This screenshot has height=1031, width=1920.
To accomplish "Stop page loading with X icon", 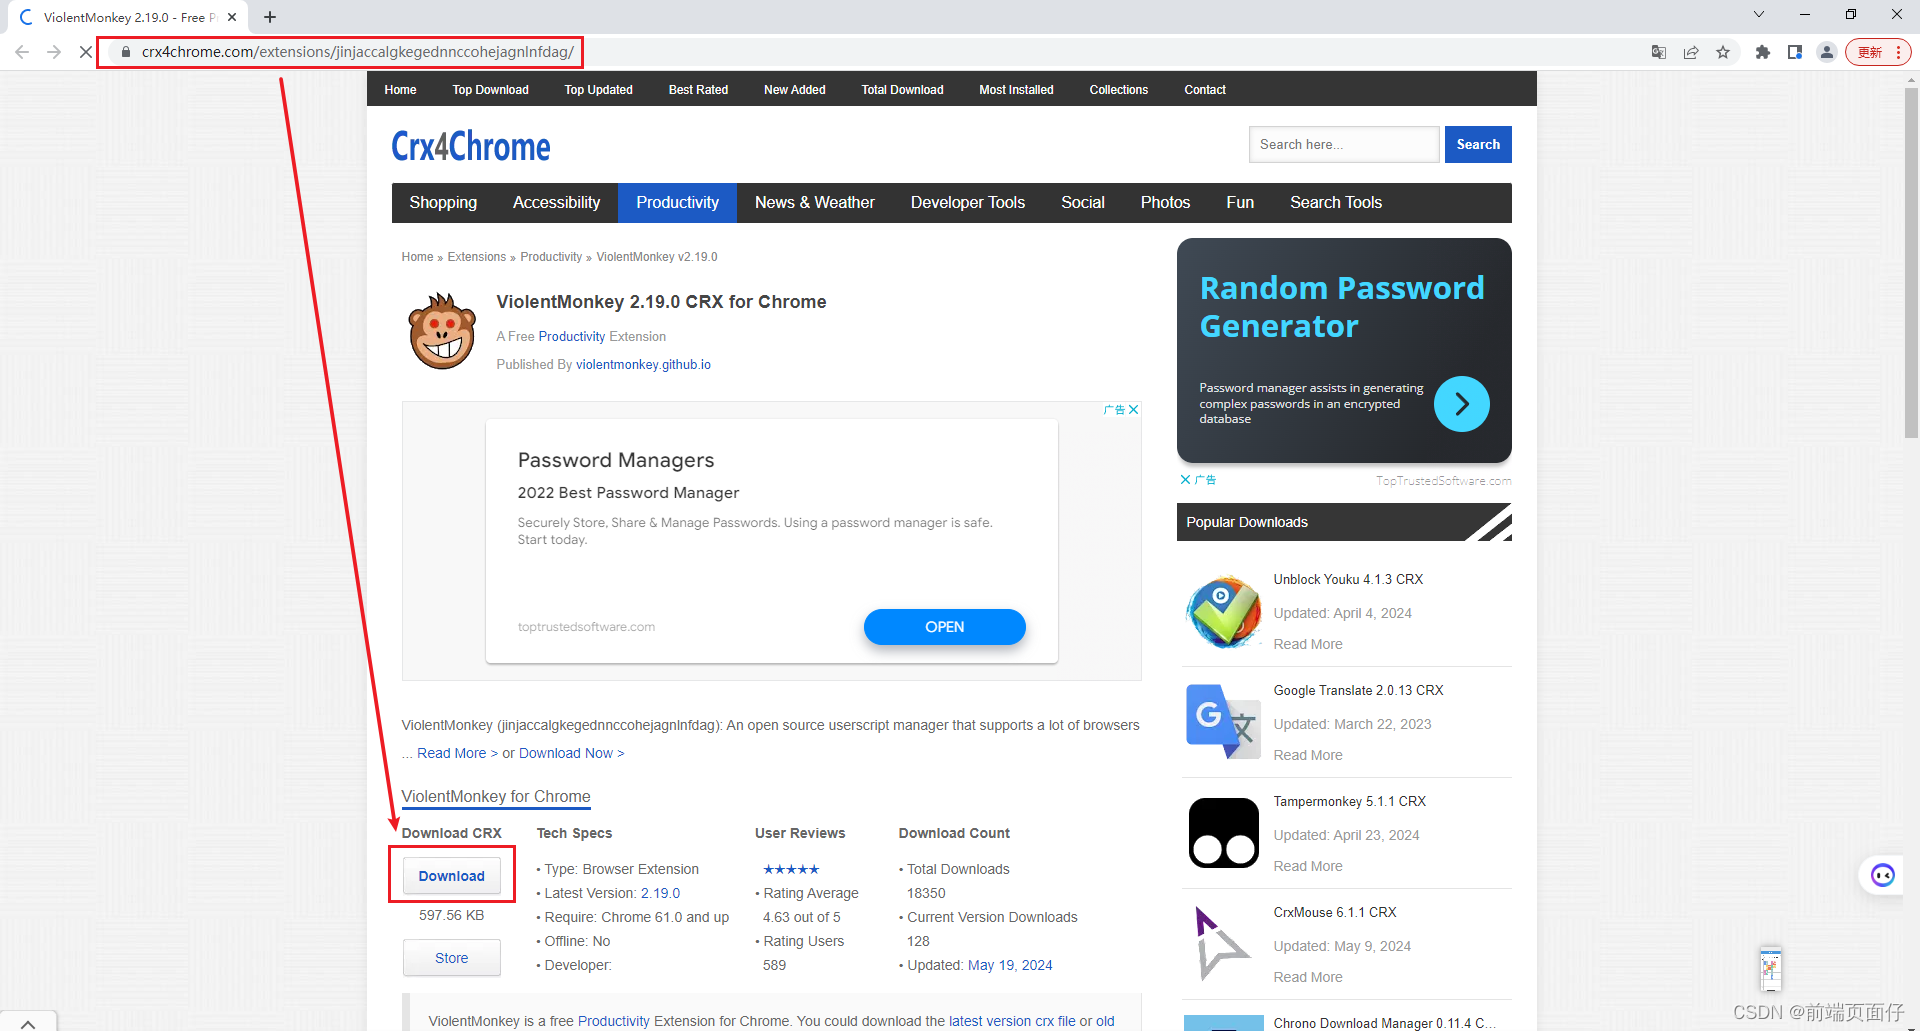I will click(x=86, y=52).
